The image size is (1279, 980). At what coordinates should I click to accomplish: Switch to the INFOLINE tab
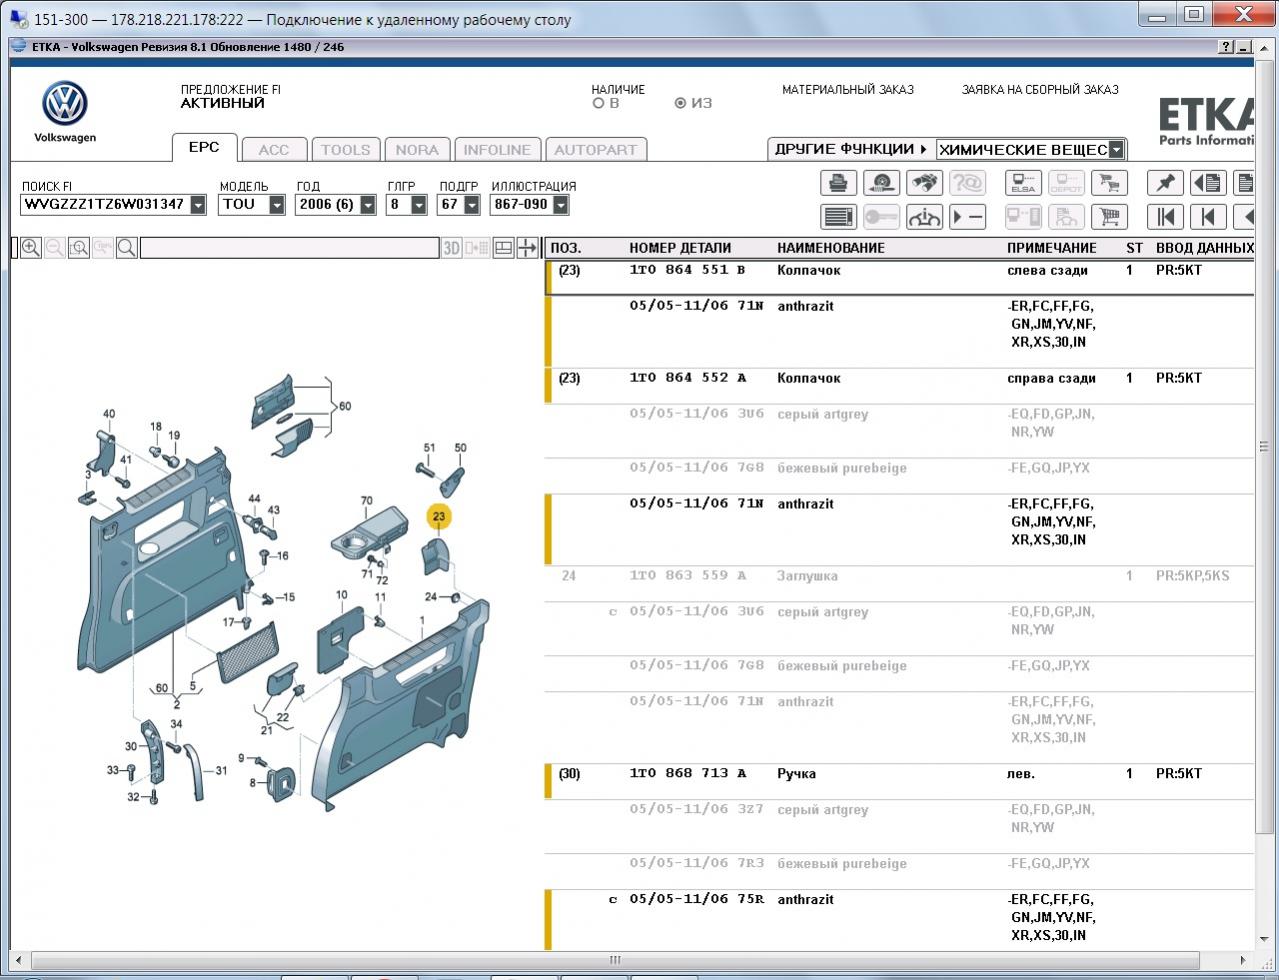point(497,150)
